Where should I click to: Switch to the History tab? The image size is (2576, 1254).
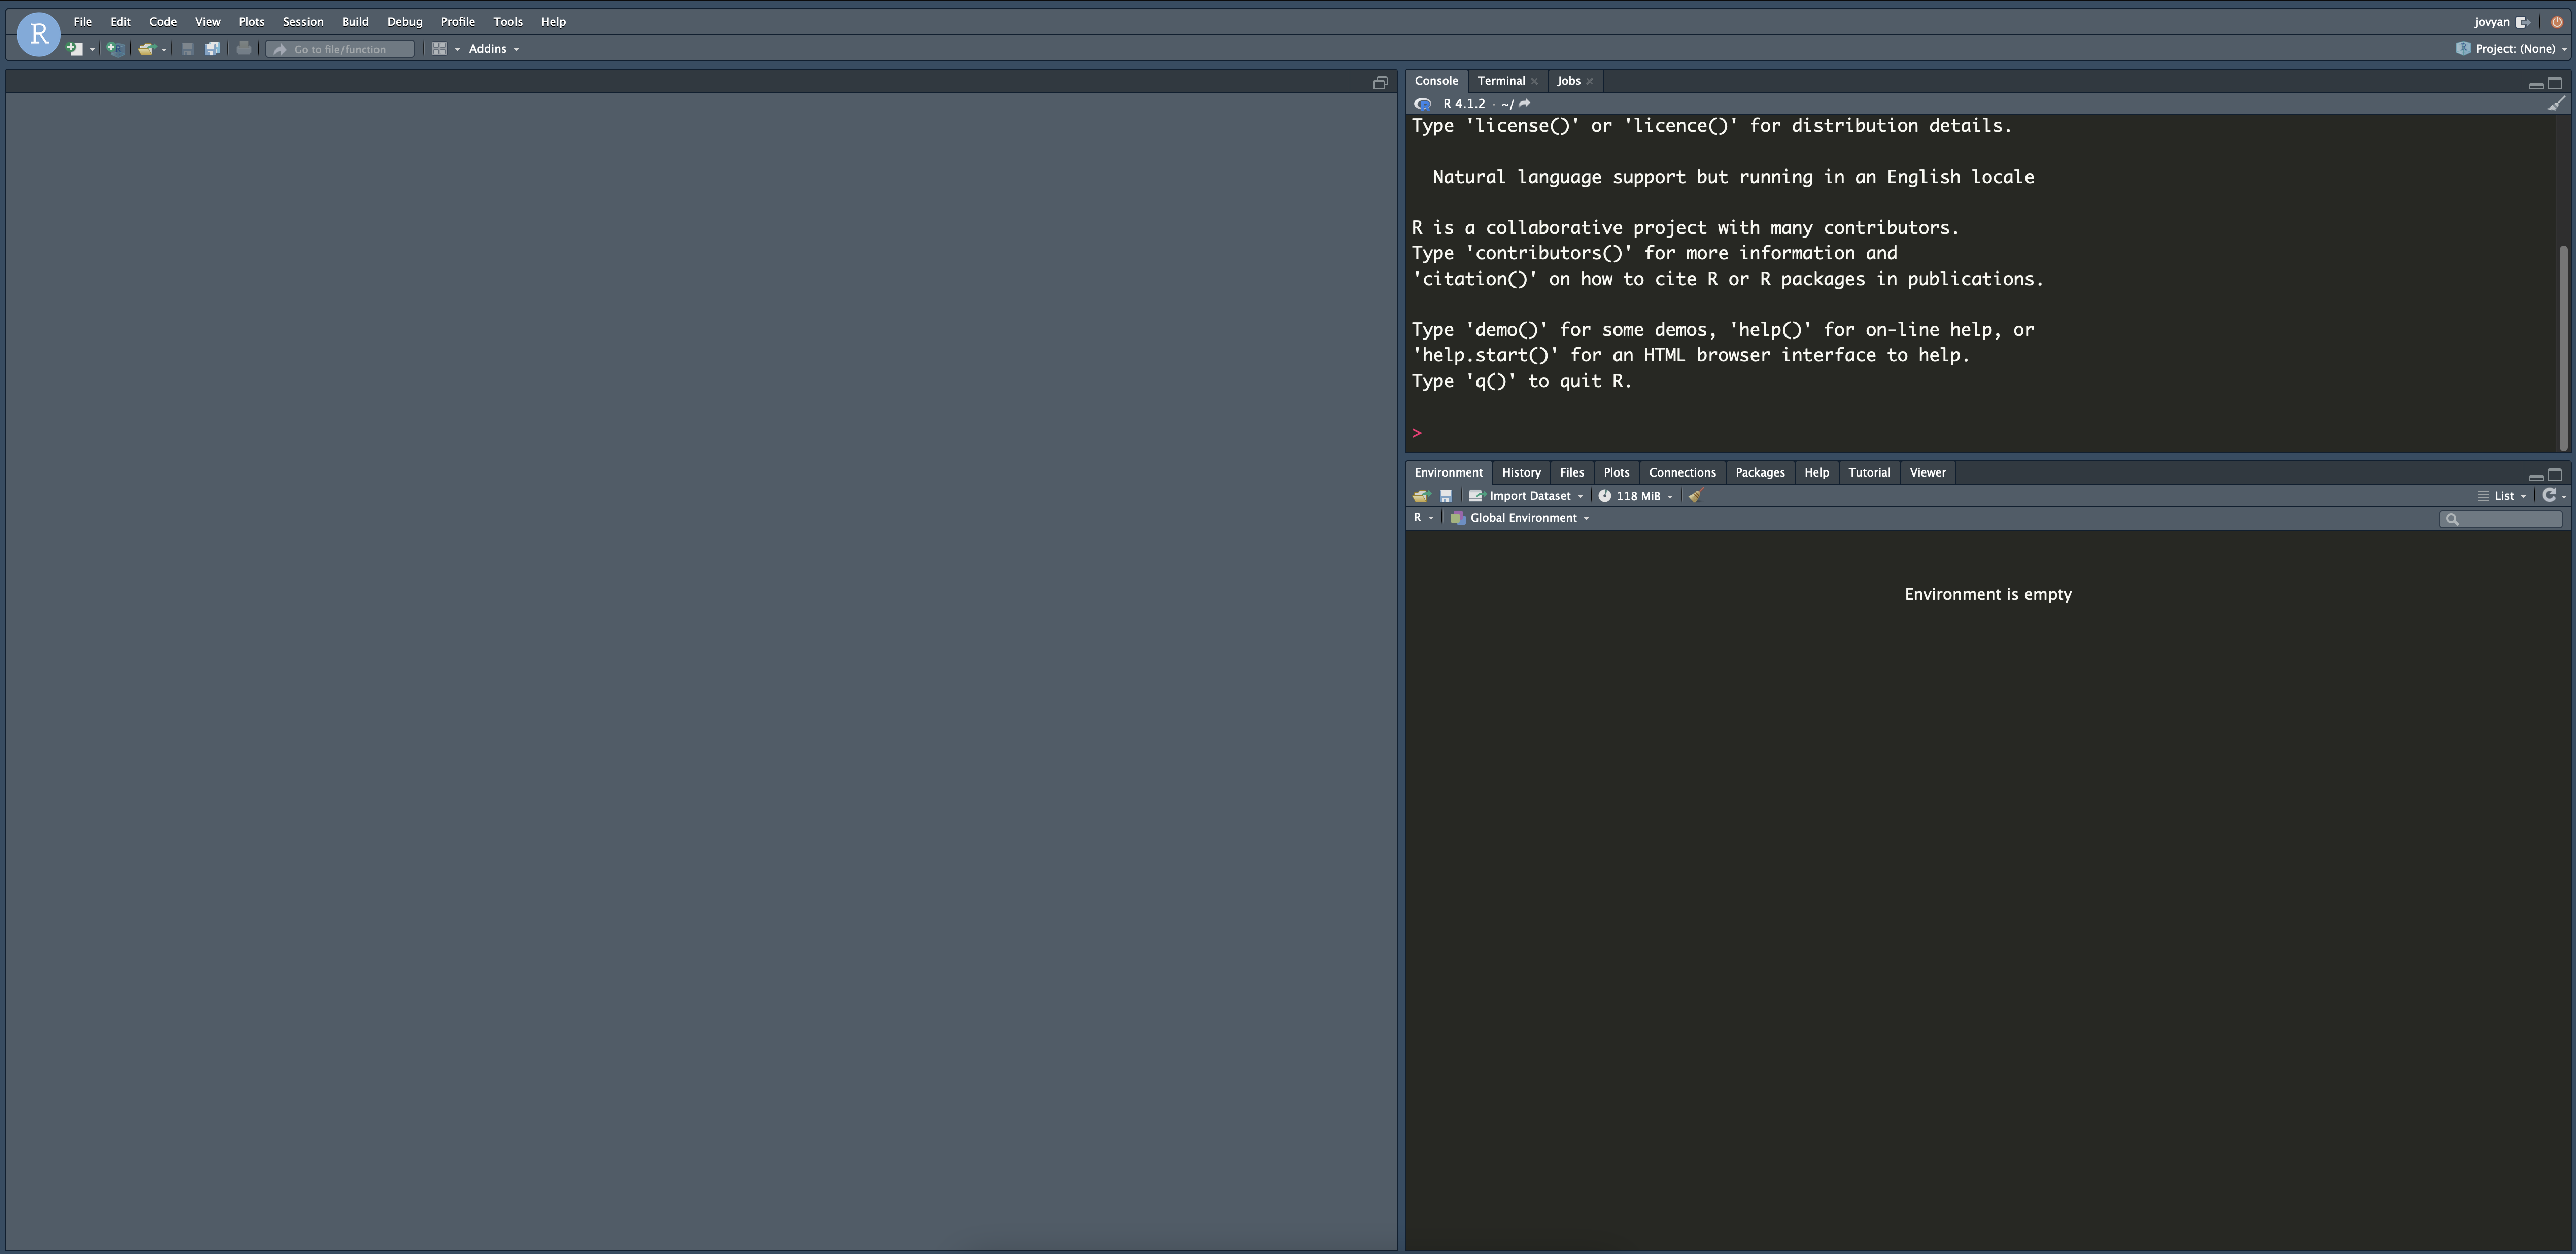pyautogui.click(x=1521, y=473)
